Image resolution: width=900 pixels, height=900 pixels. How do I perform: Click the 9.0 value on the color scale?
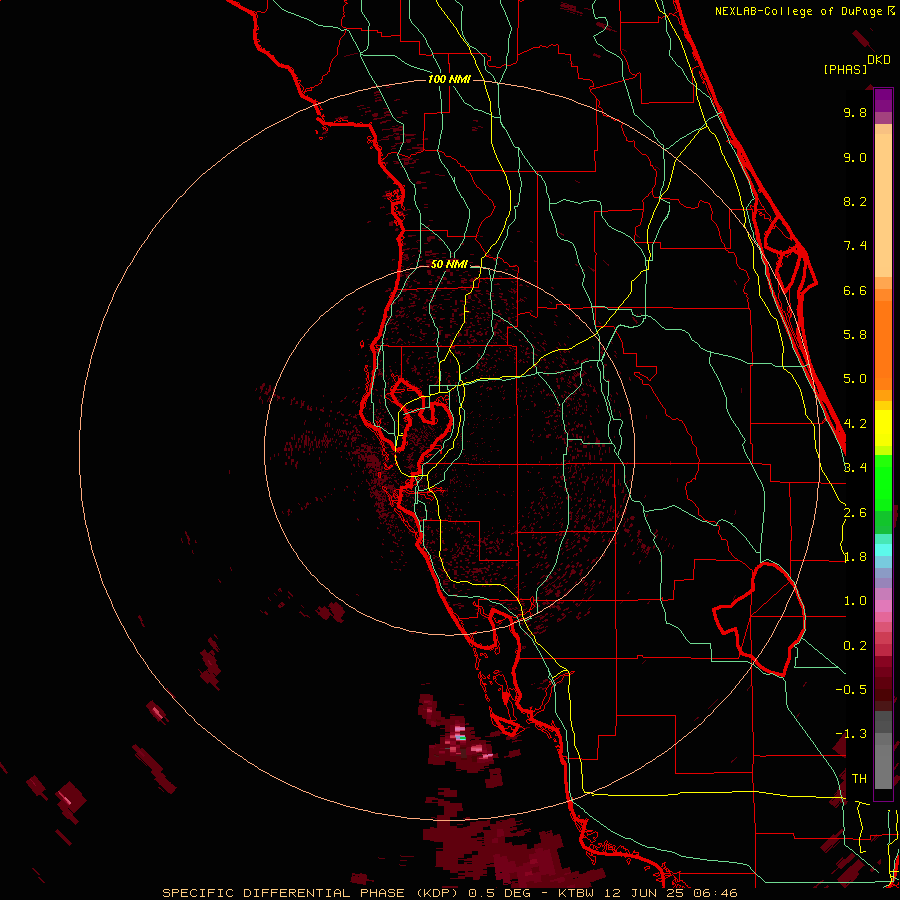click(855, 157)
